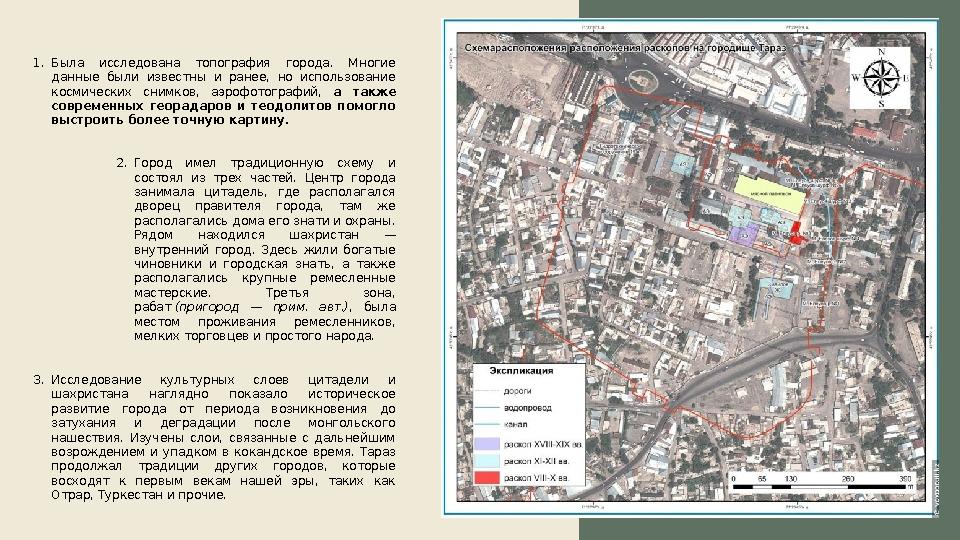This screenshot has height=540, width=960.
Task: Click the compass rose on the map
Action: (880, 78)
